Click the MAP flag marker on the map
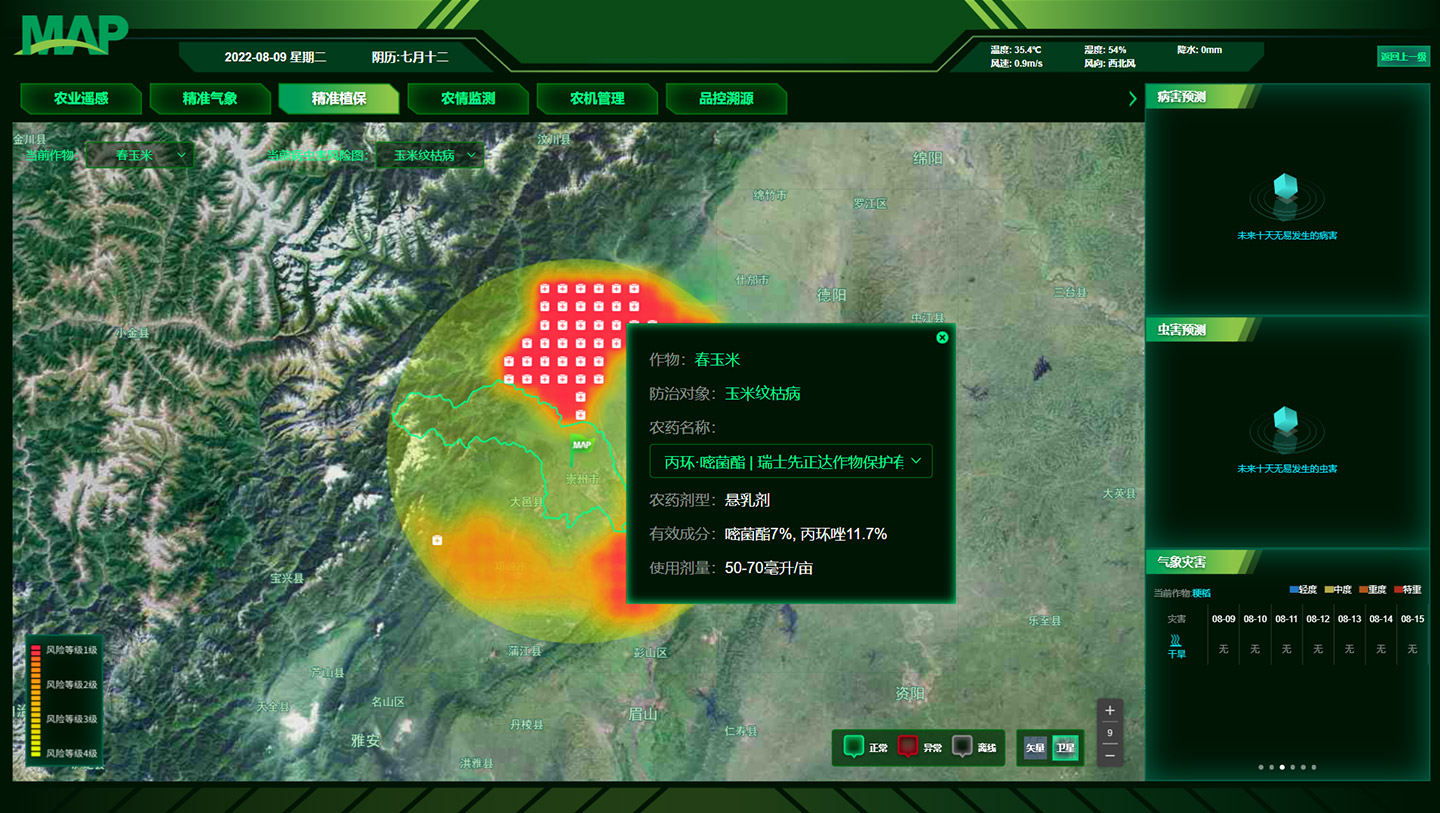Viewport: 1440px width, 813px height. click(x=580, y=448)
